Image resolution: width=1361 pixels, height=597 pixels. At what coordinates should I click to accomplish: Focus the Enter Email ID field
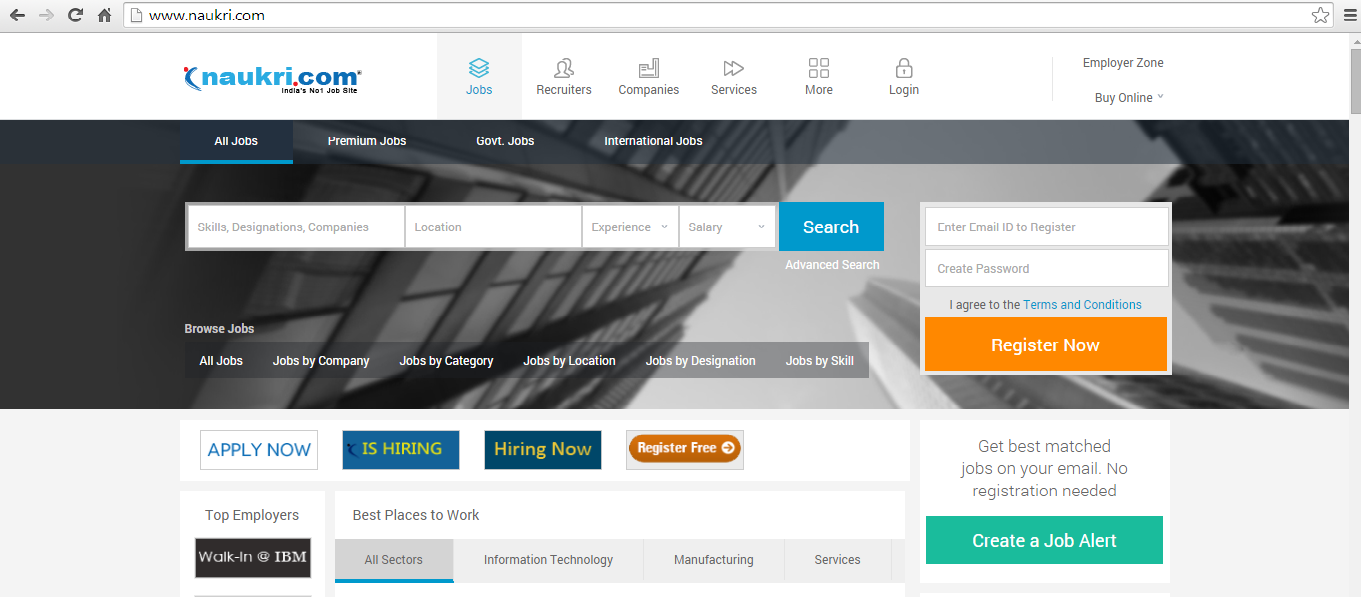point(1046,227)
